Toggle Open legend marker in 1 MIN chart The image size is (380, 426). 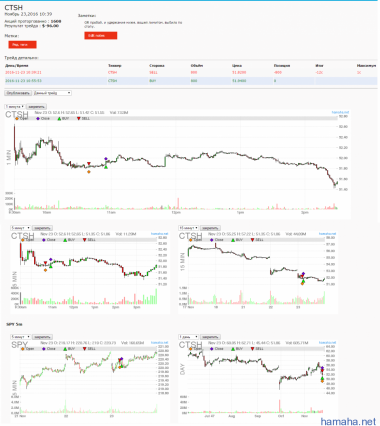pos(22,118)
